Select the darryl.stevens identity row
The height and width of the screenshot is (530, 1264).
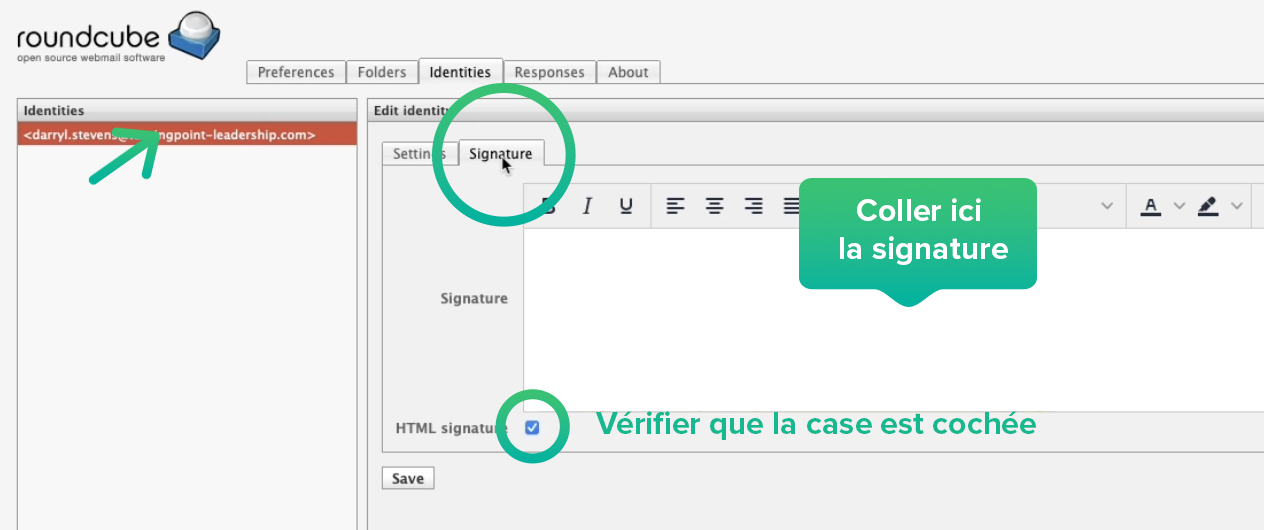click(187, 134)
